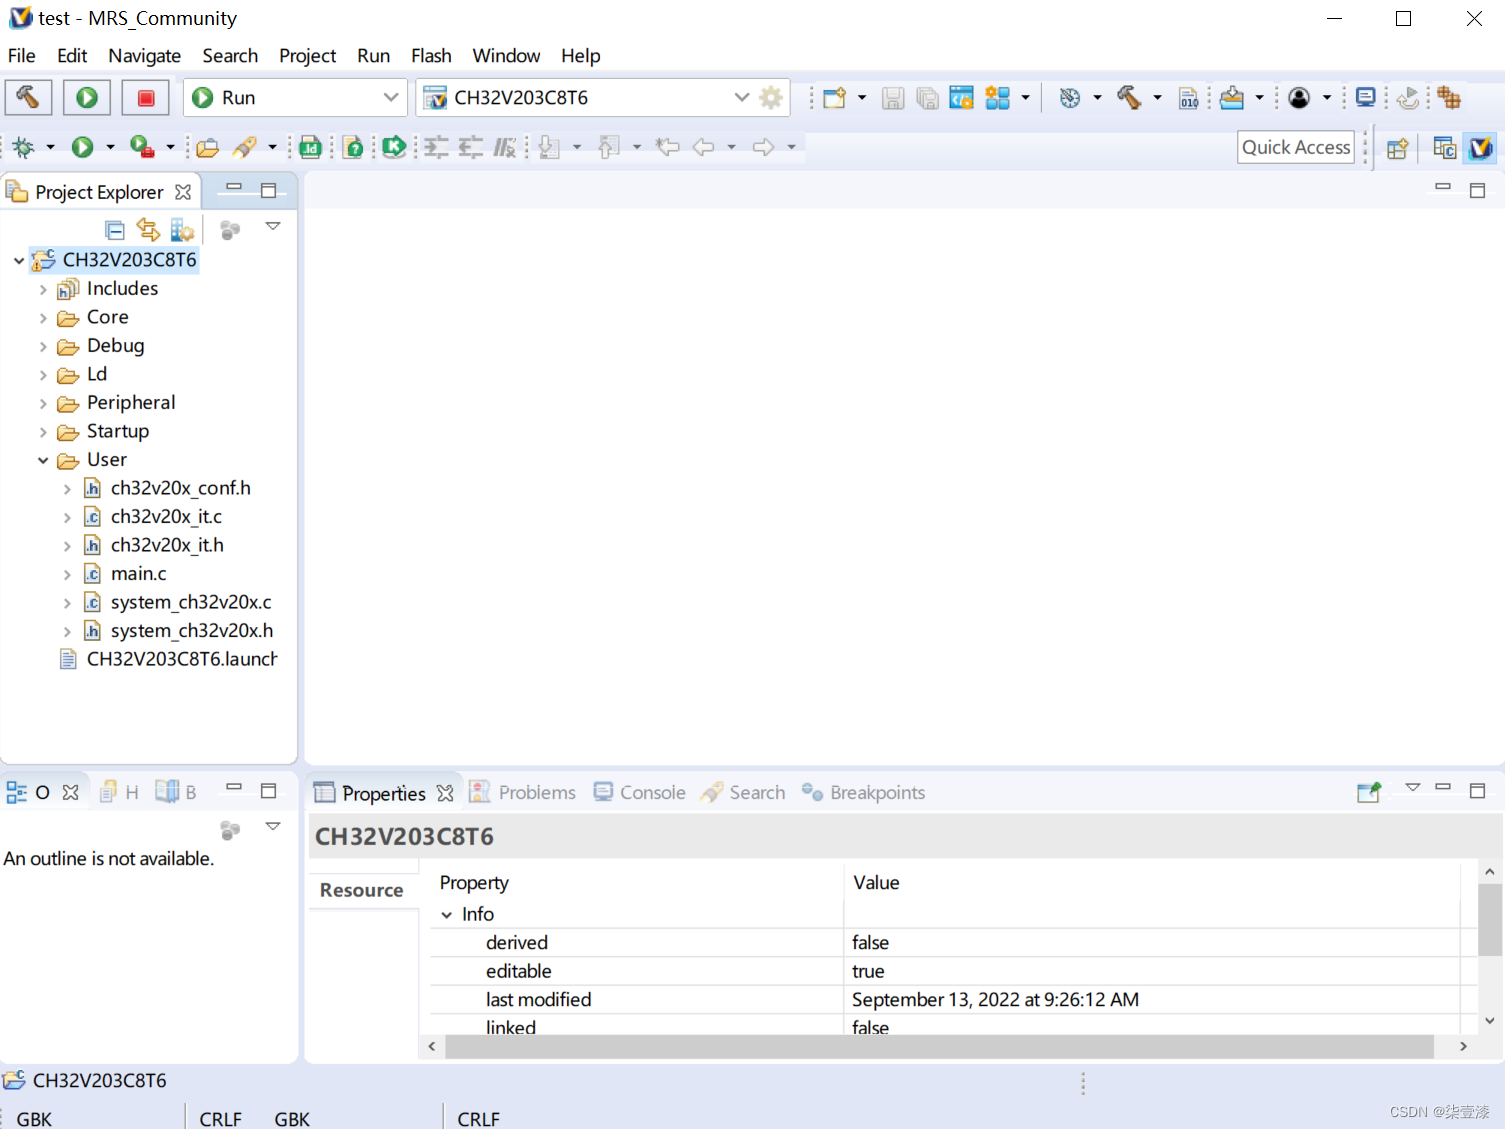Open the Run launch mode dropdown

390,97
